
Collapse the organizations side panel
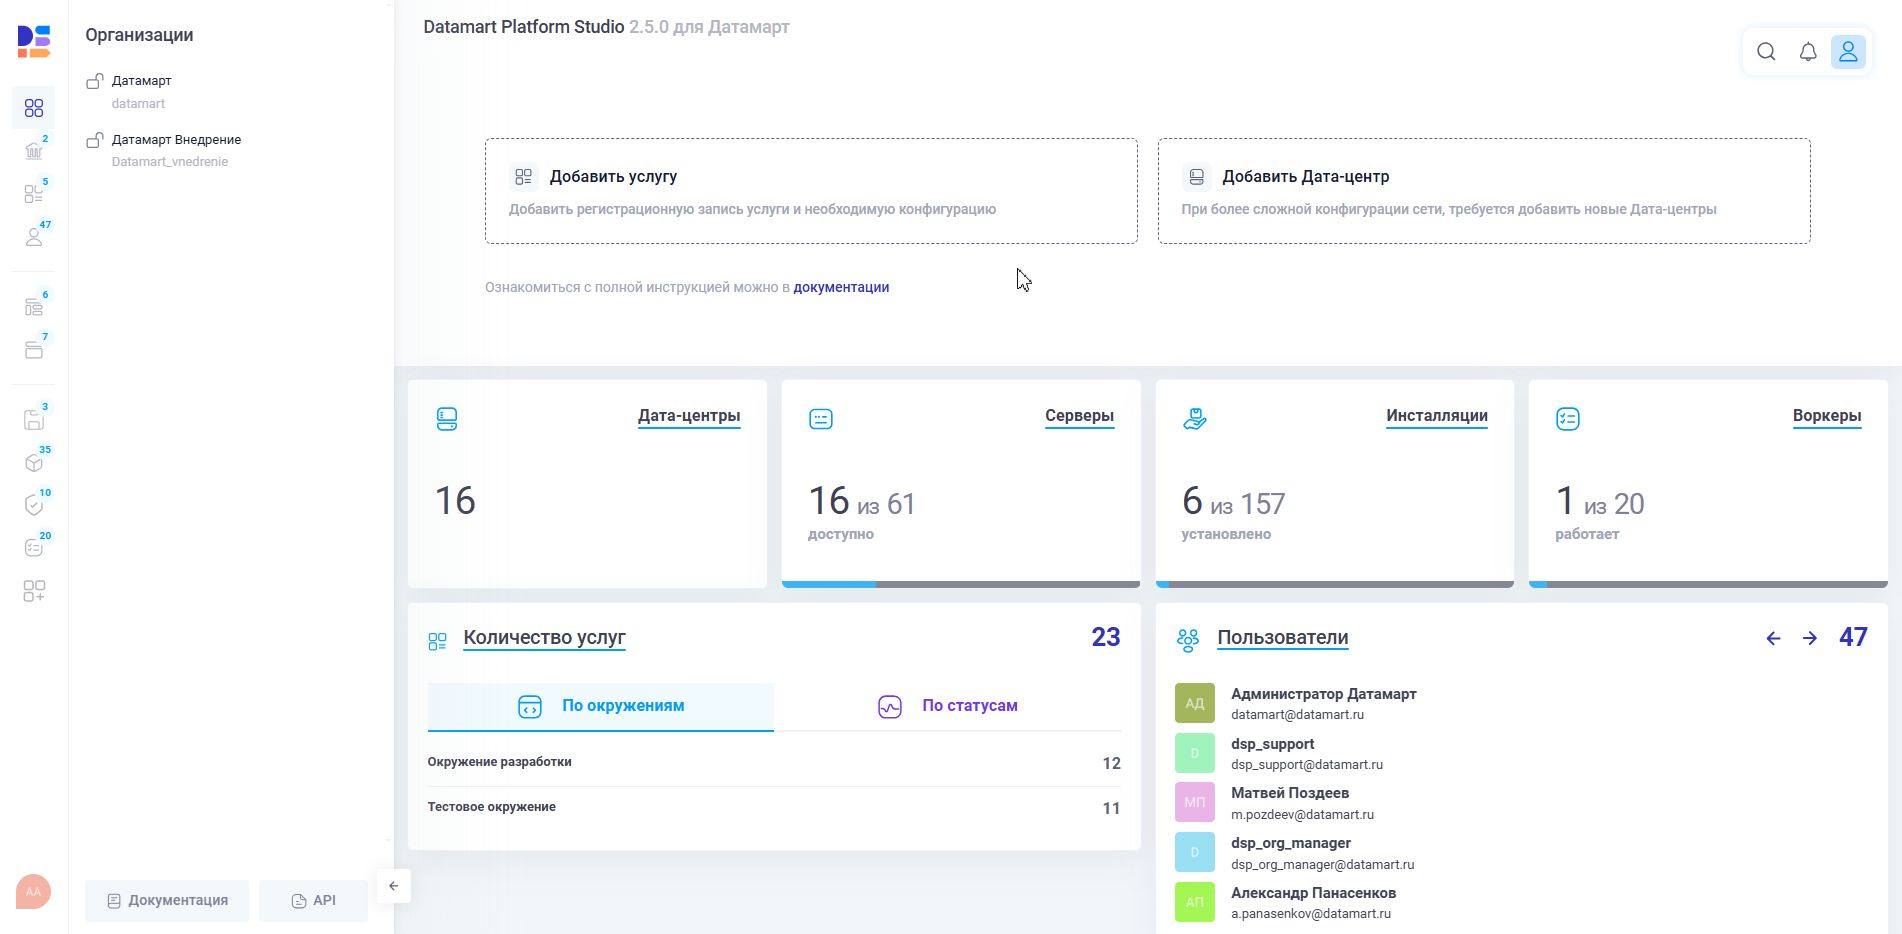394,886
